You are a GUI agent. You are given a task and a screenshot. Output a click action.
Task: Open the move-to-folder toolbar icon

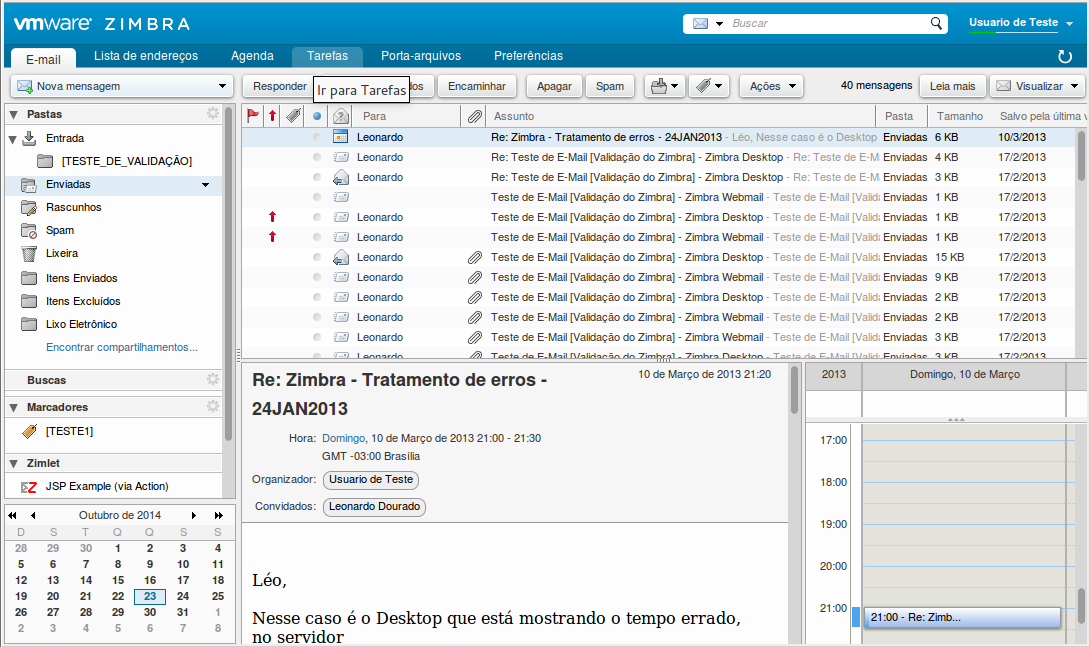pos(665,86)
